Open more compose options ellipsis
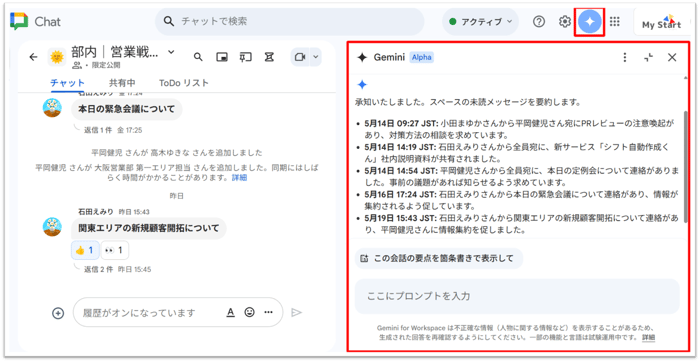 click(x=268, y=312)
